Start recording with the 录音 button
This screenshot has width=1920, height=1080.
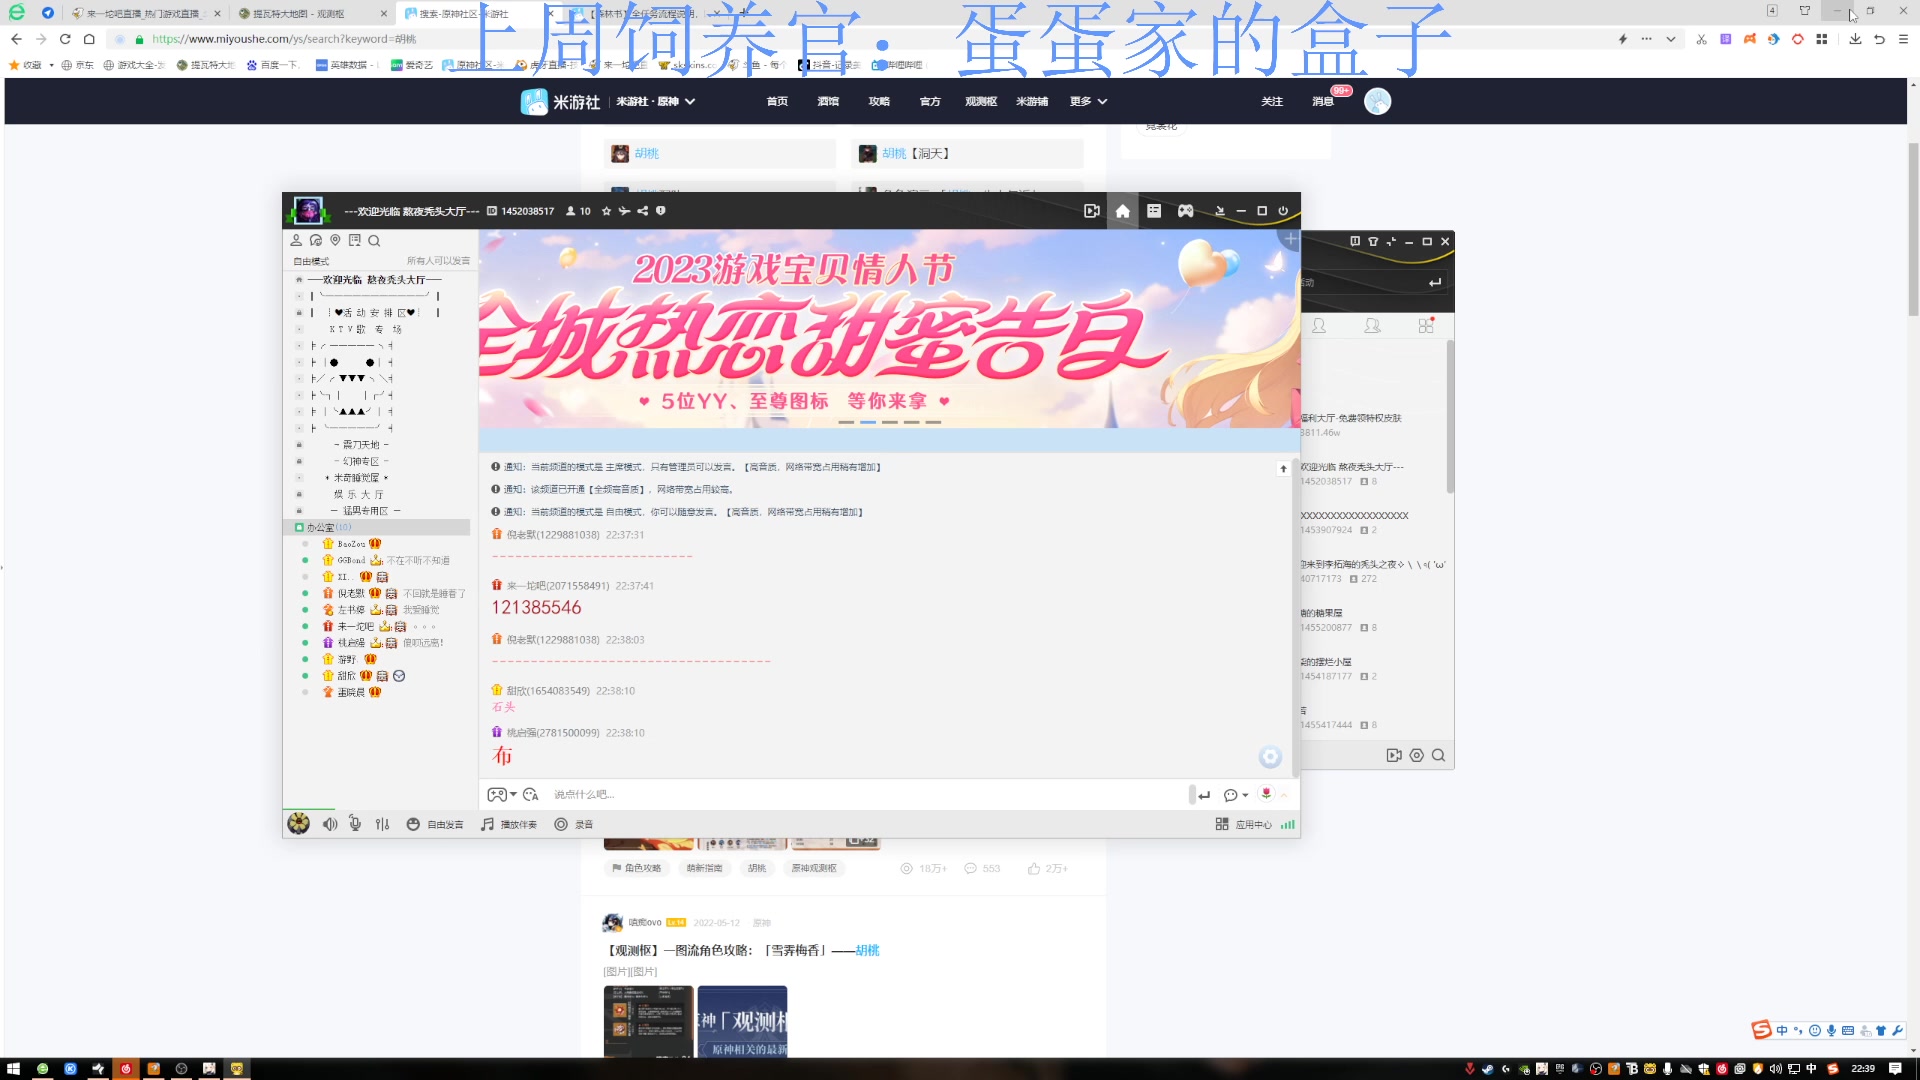tap(574, 824)
